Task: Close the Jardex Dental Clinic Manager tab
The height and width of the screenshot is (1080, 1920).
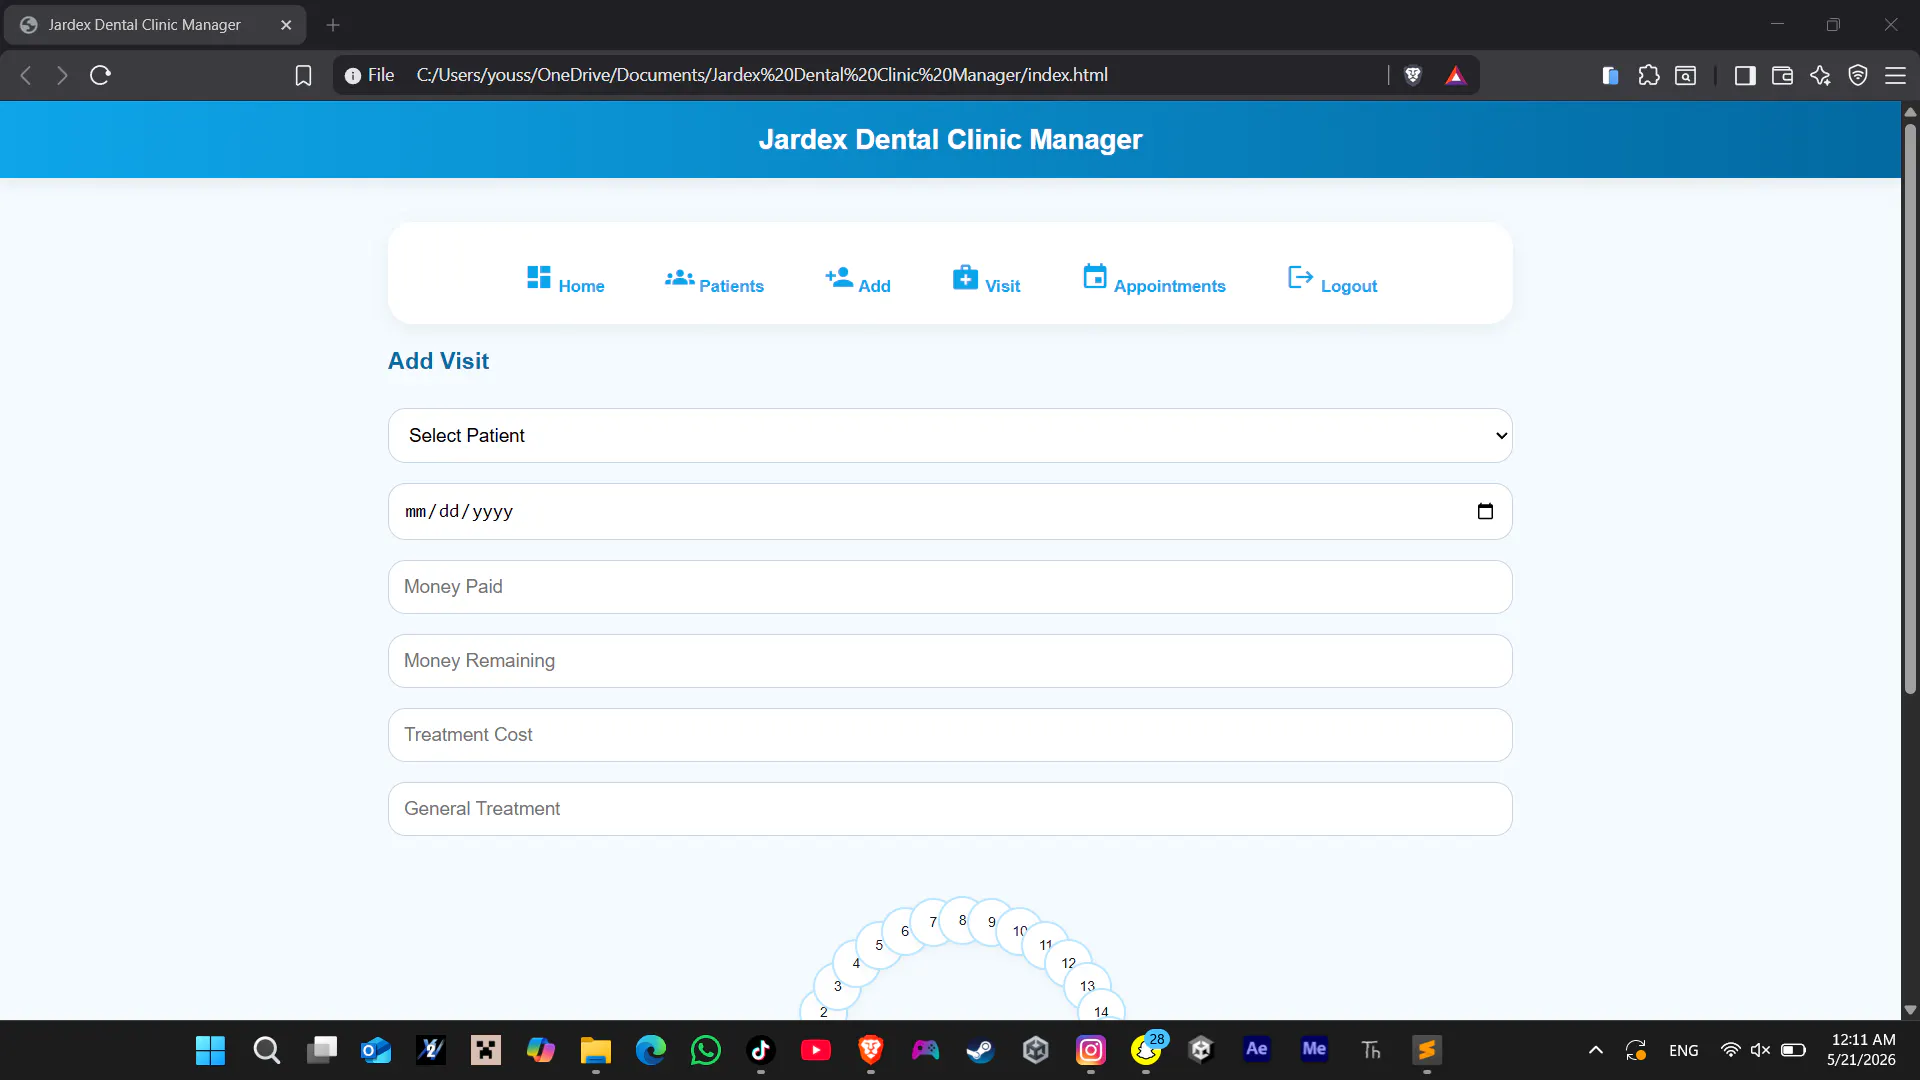Action: coord(286,25)
